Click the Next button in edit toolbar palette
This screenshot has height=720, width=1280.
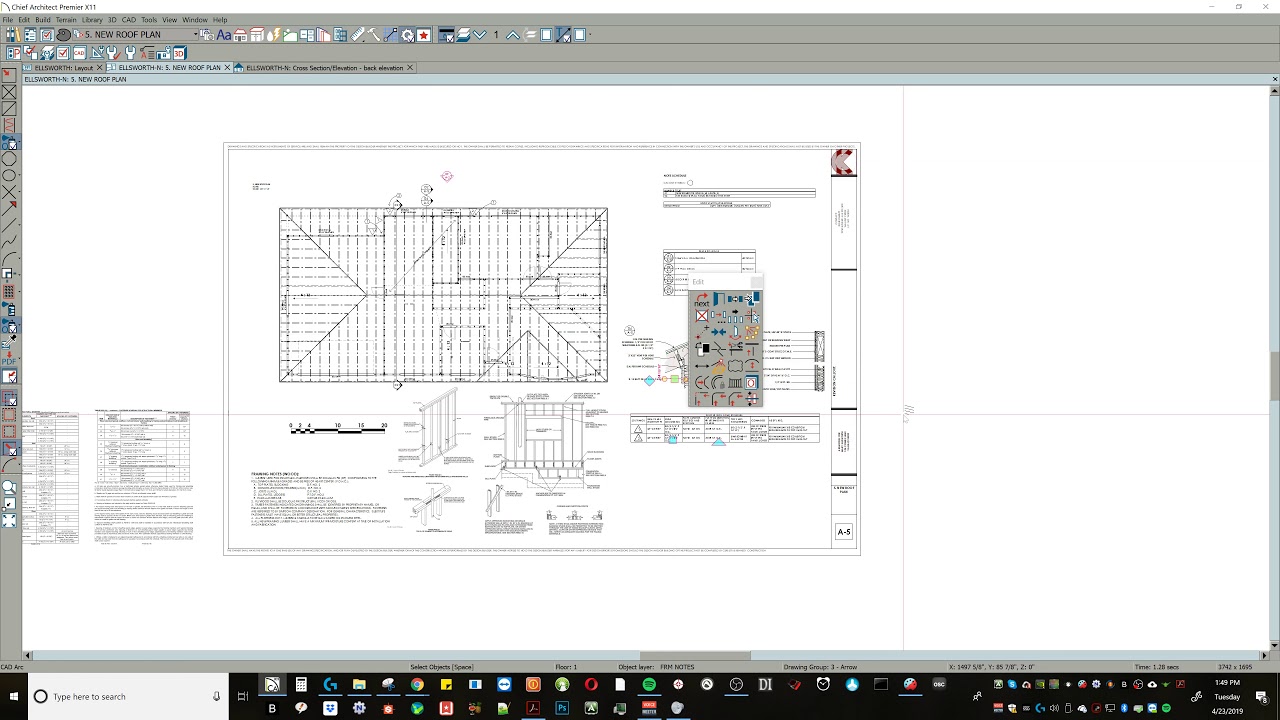pos(702,299)
